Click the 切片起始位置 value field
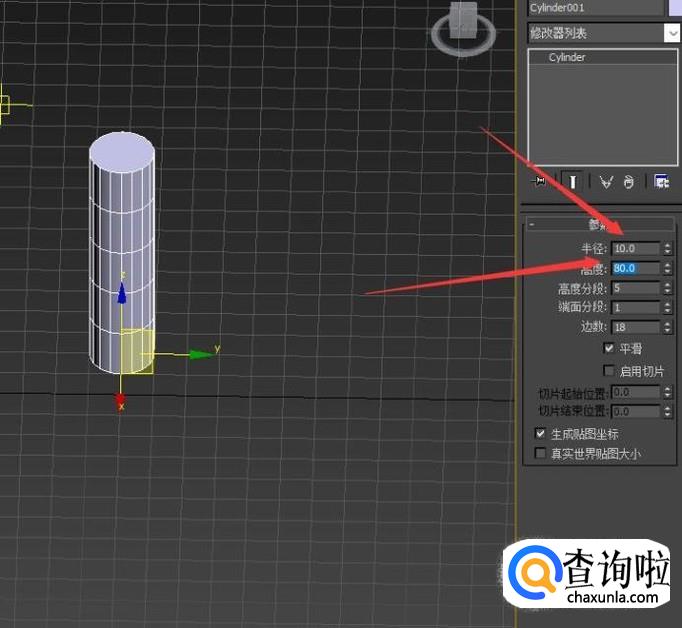682x628 pixels. [635, 392]
